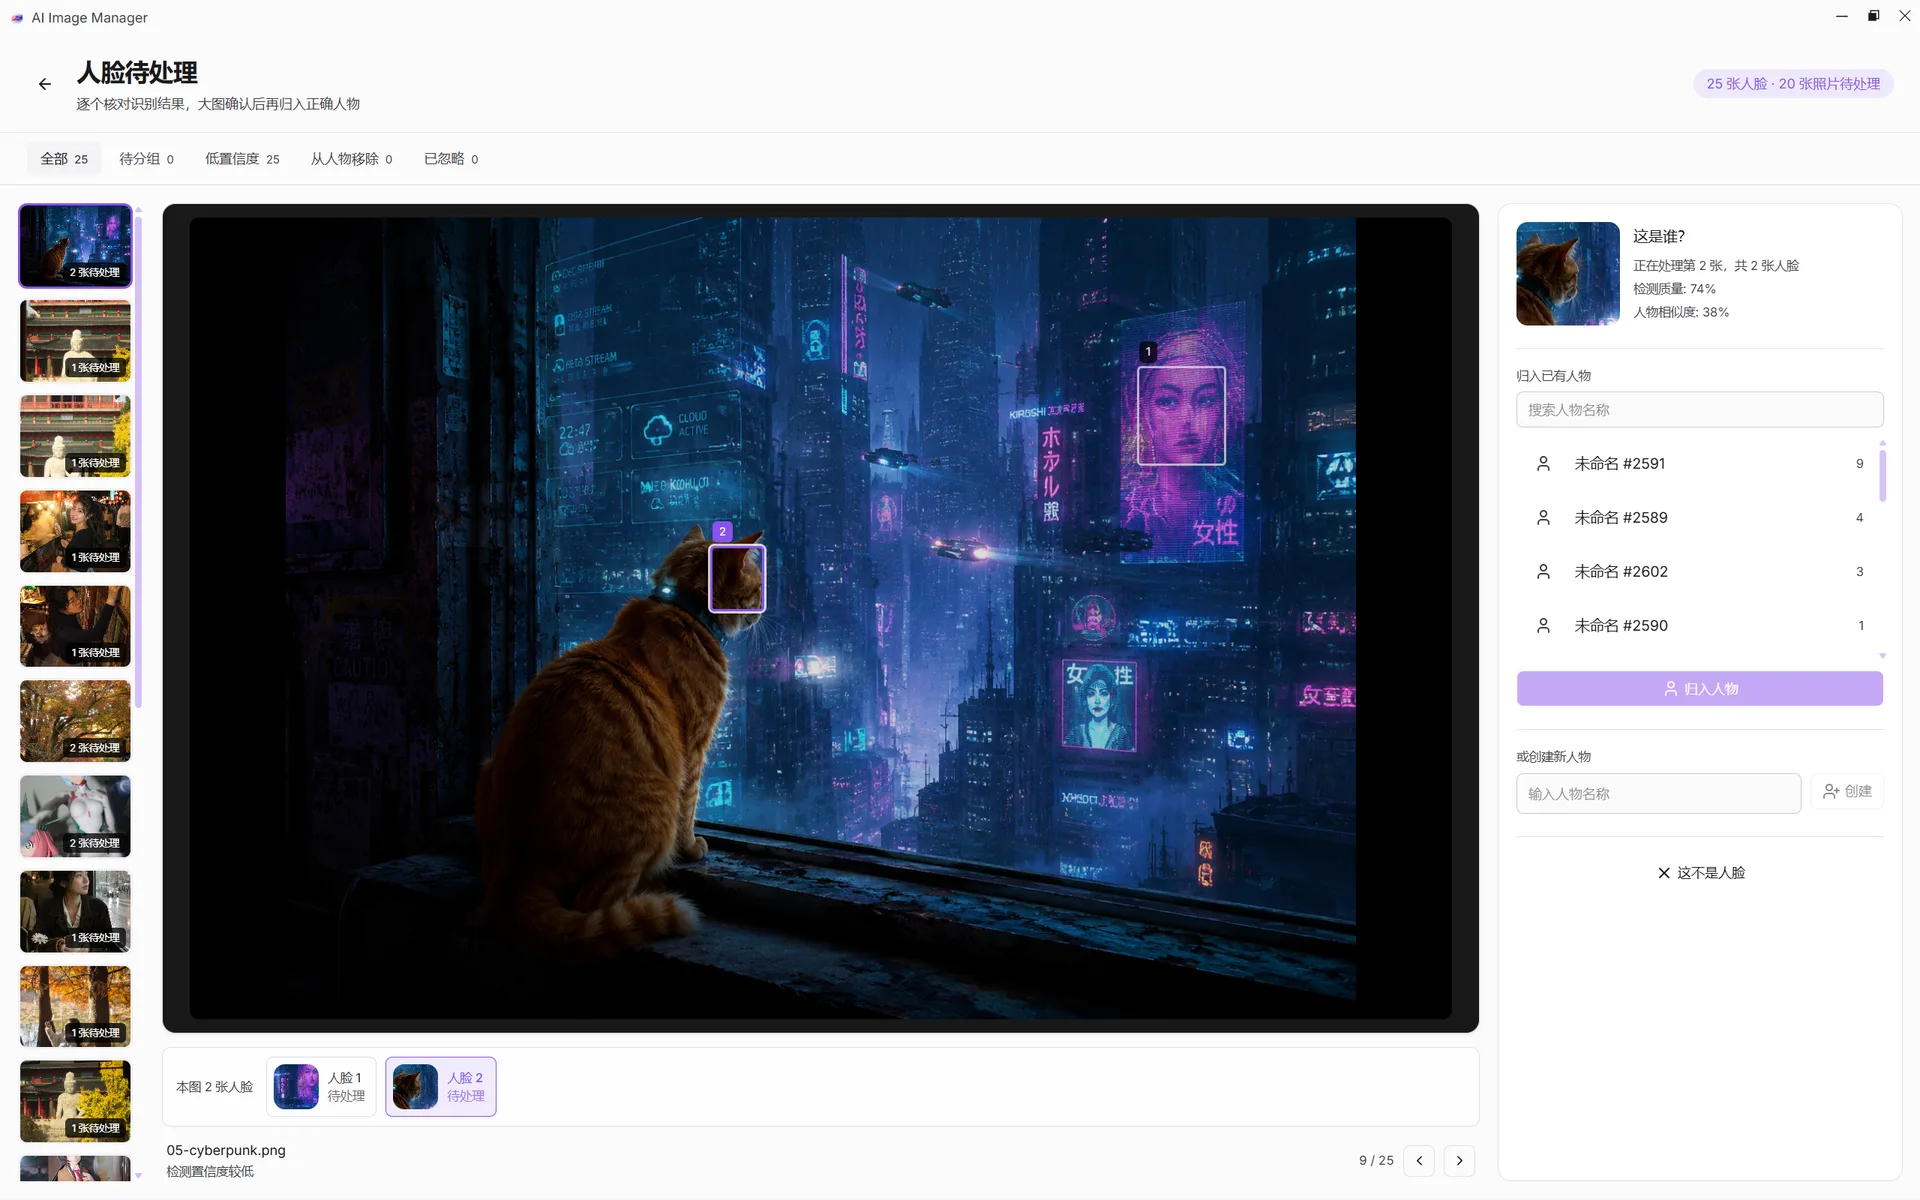The width and height of the screenshot is (1920, 1200).
Task: Go back using the arrow beside 人脸待处理
Action: pyautogui.click(x=45, y=84)
